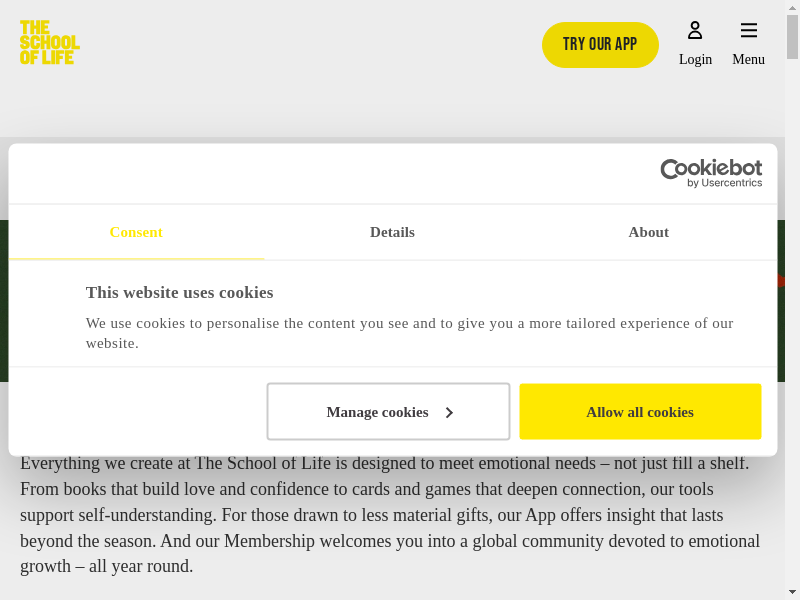Open the hamburger Menu icon
Screen dimensions: 800x600
pyautogui.click(x=748, y=30)
